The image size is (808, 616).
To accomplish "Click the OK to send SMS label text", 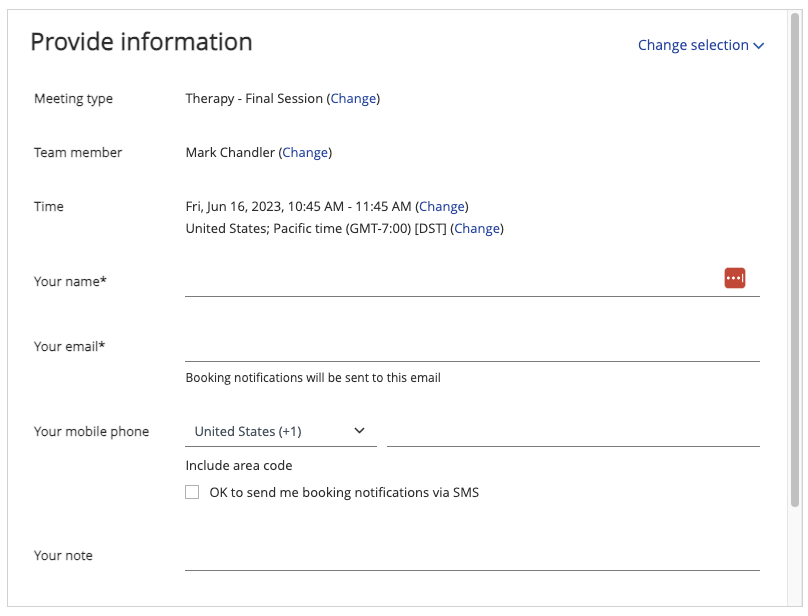I will coord(344,493).
